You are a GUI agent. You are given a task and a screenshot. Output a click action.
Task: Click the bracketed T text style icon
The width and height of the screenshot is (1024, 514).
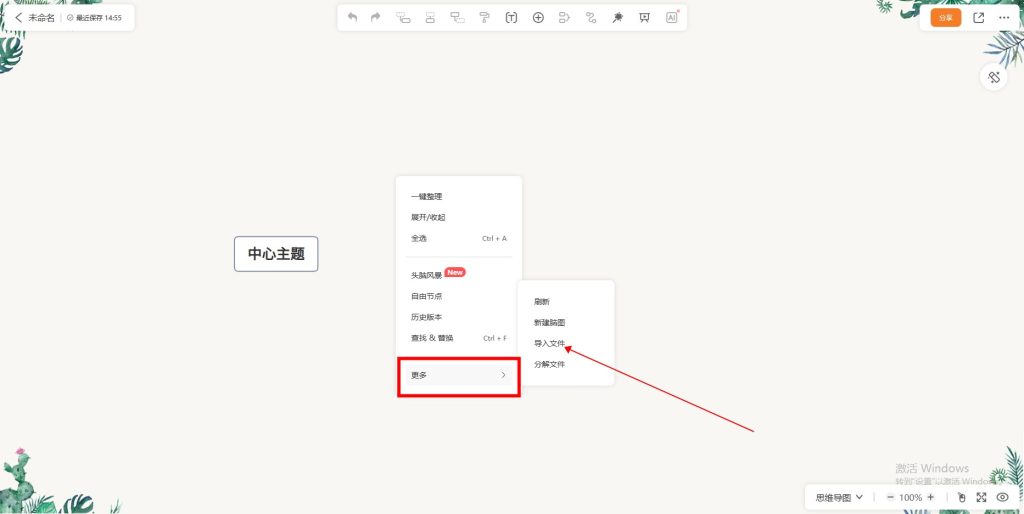pos(511,18)
